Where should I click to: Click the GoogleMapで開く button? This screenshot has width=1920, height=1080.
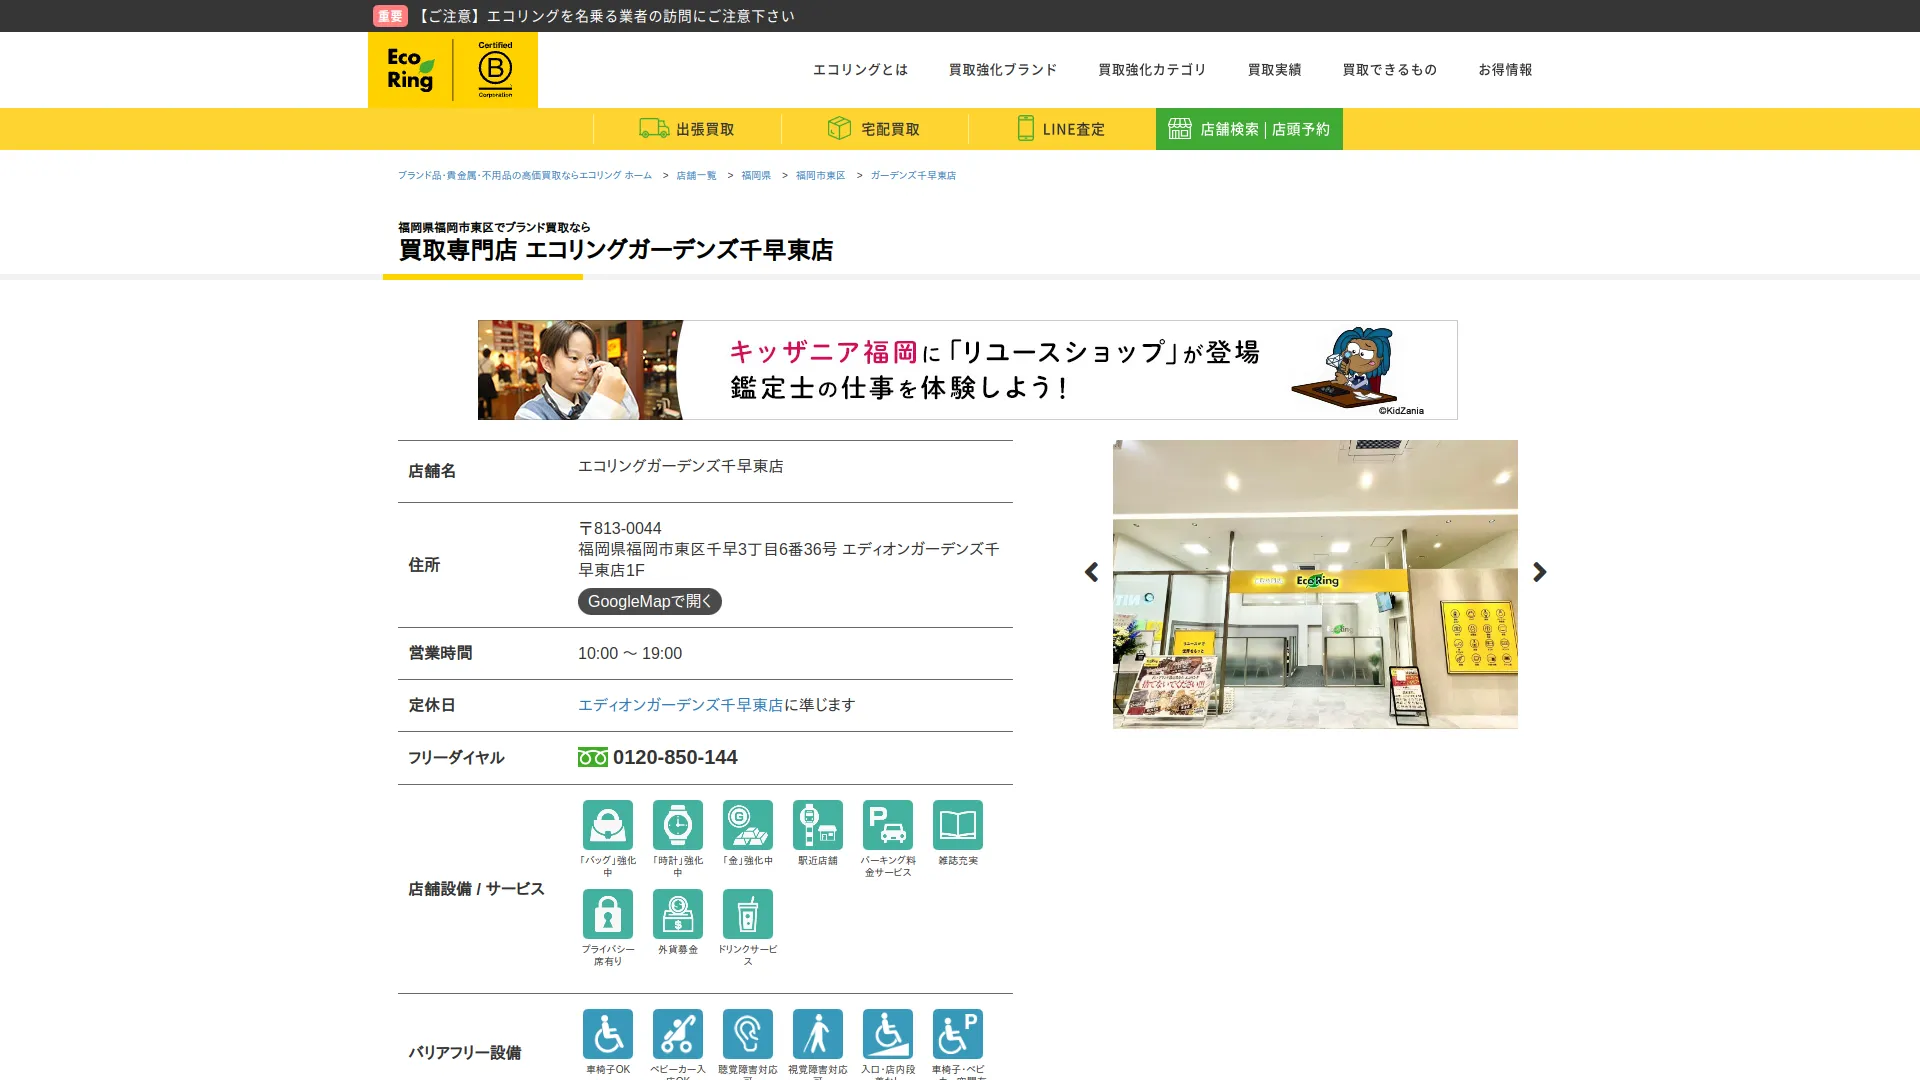click(650, 601)
